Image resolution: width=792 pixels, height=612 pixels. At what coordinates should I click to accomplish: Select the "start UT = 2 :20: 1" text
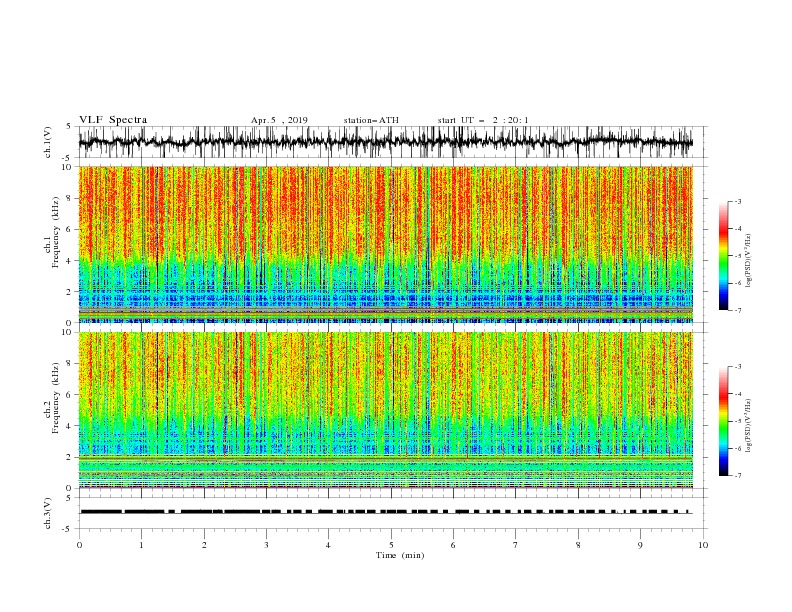(483, 120)
